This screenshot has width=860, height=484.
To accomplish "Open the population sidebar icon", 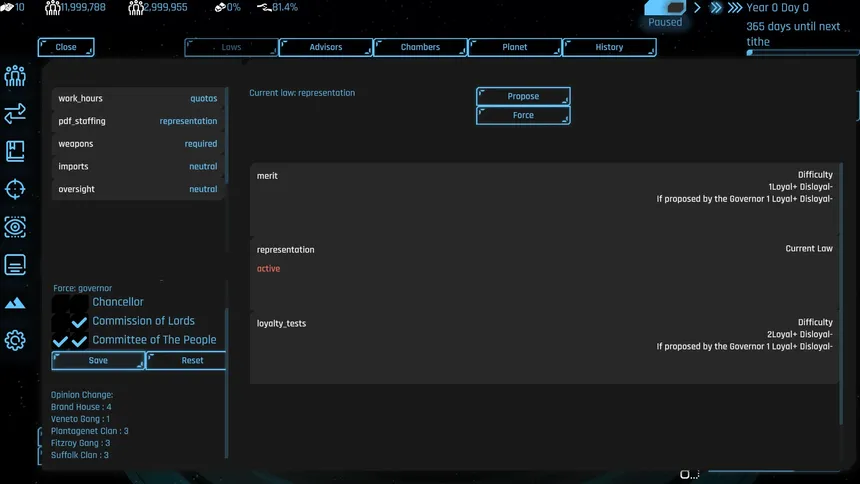I will (15, 76).
